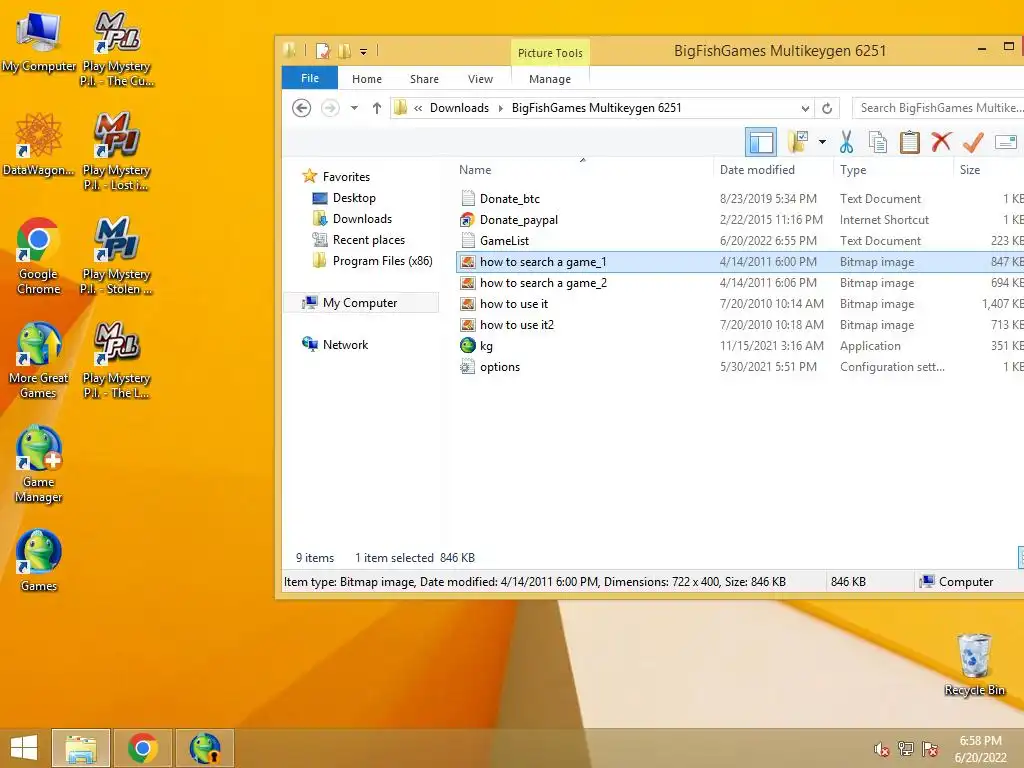Select Play Mystery P.I. - Stolen desktop shortcut
Viewport: 1024px width, 768px height.
116,255
